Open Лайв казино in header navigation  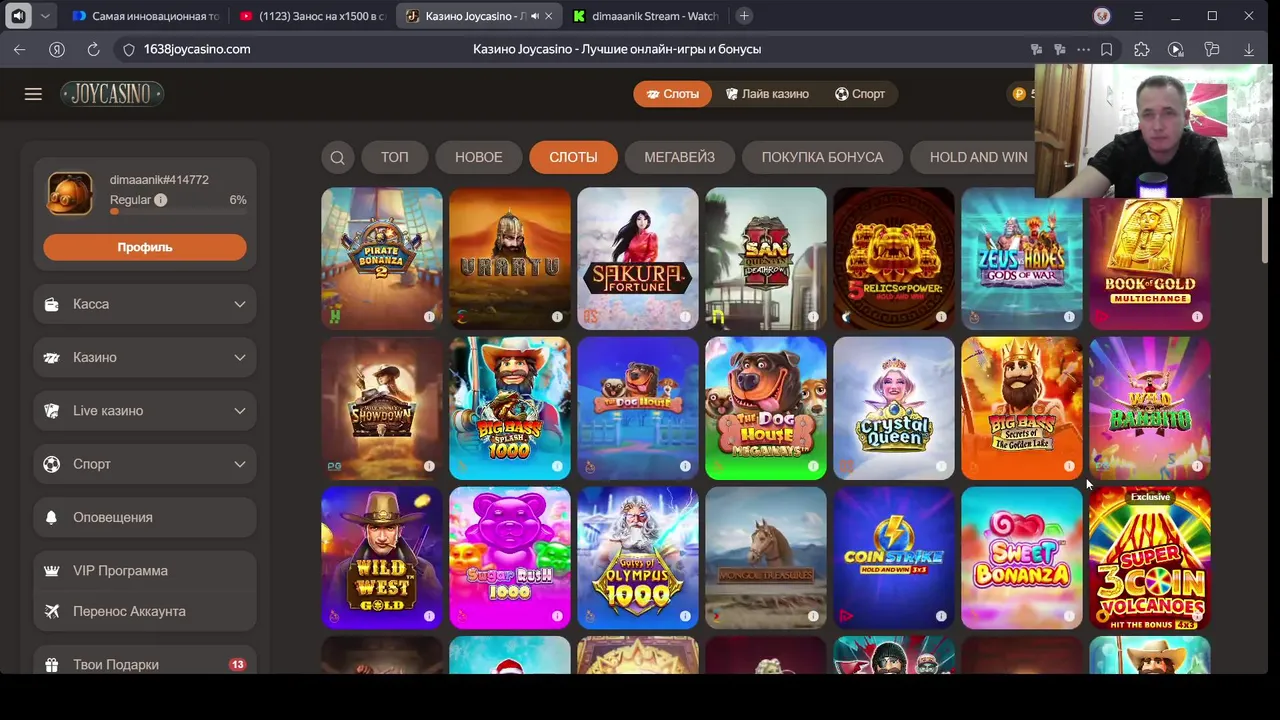pyautogui.click(x=767, y=94)
